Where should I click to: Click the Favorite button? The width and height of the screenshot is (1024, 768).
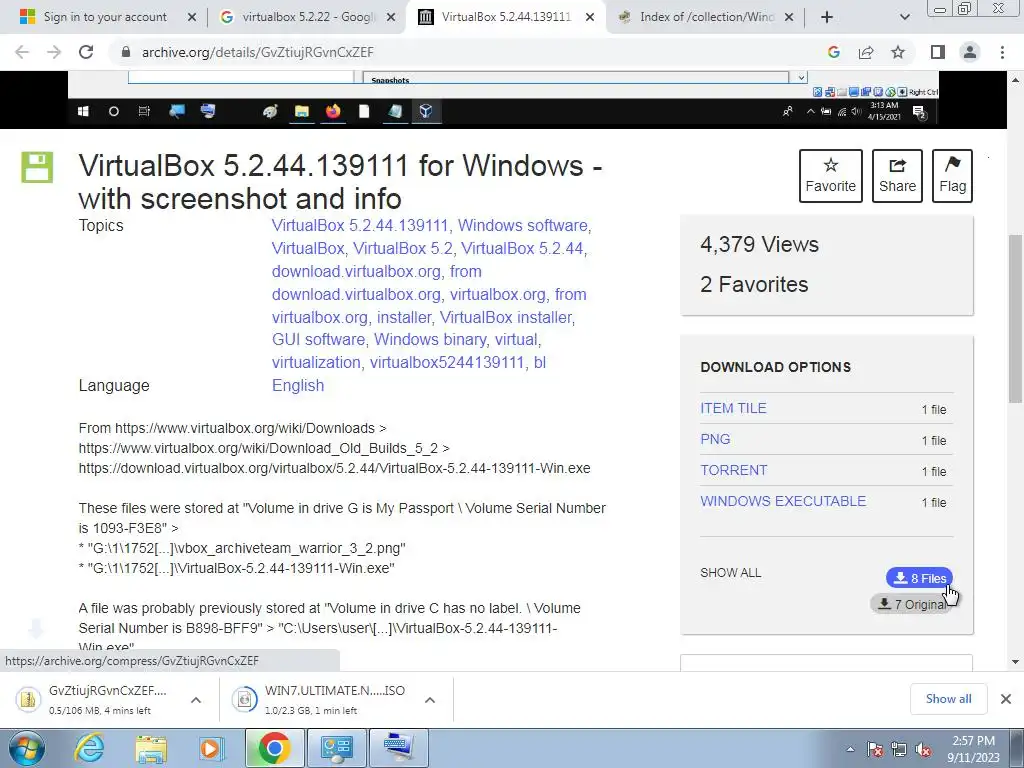831,176
